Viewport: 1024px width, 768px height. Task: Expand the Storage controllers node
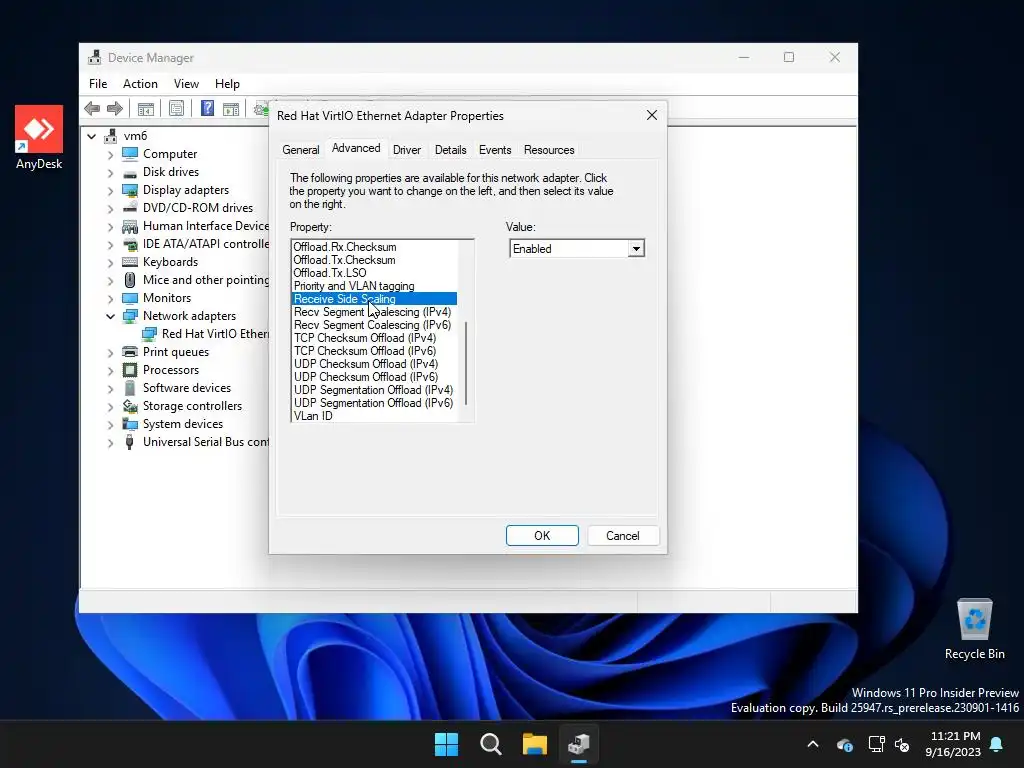(x=110, y=407)
